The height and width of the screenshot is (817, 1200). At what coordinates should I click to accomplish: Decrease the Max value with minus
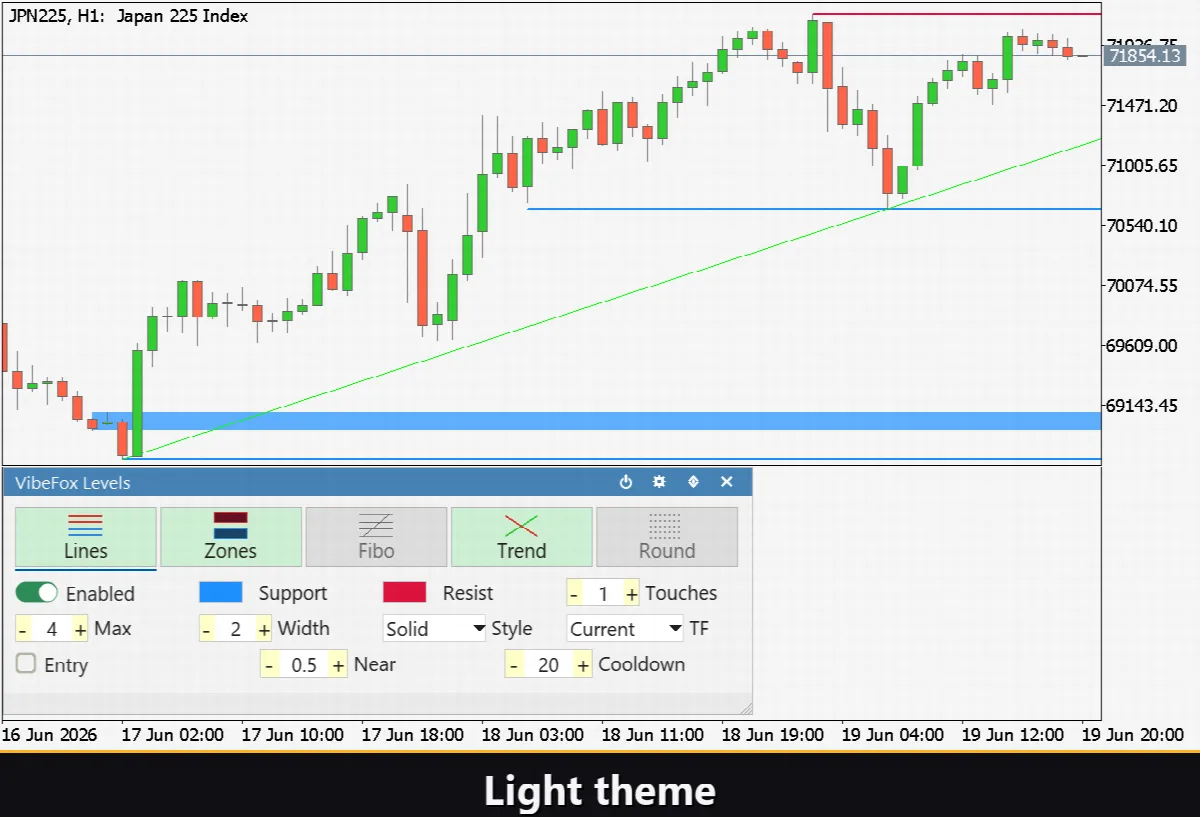pyautogui.click(x=23, y=629)
